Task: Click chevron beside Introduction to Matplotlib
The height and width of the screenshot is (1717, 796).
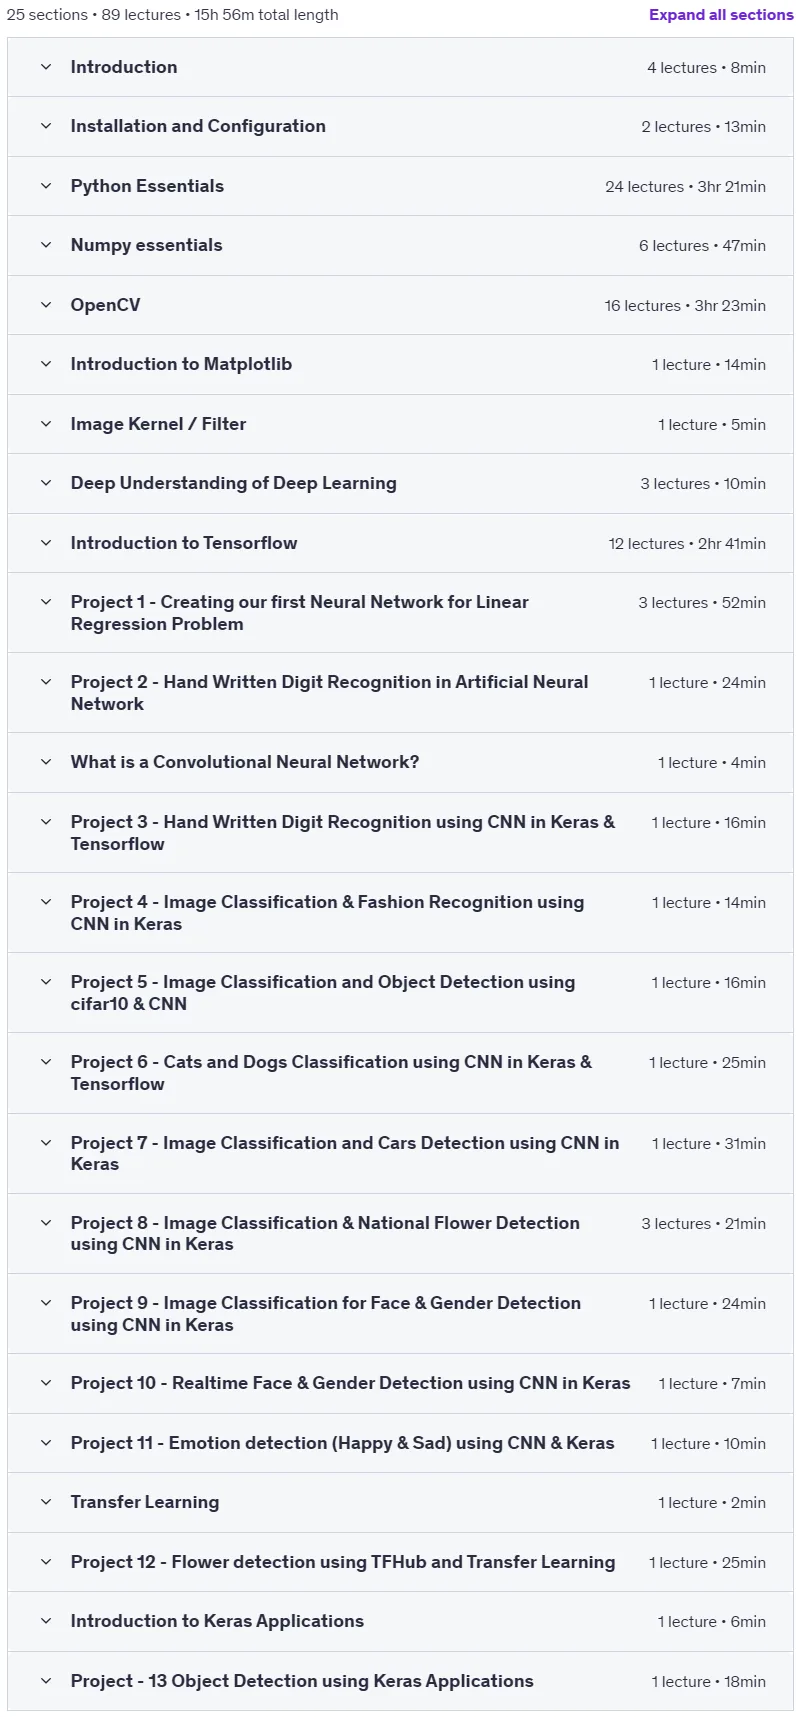Action: (46, 364)
